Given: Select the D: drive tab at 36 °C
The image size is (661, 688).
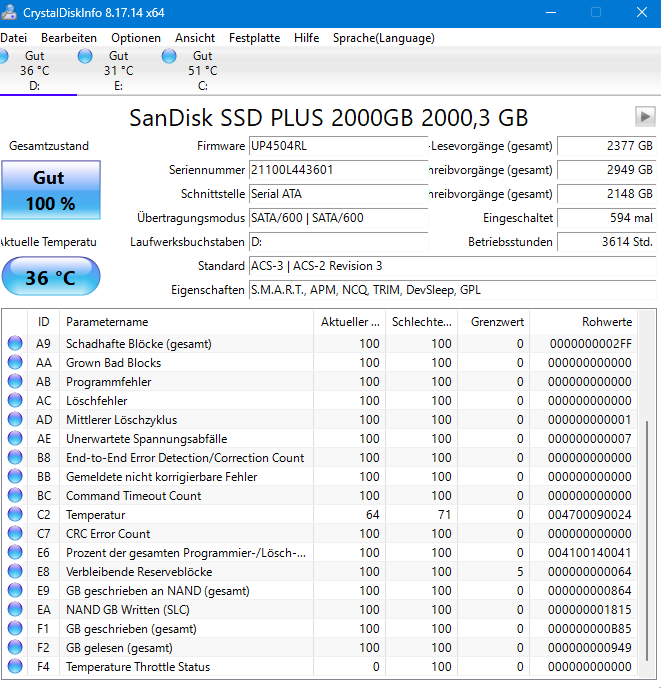Looking at the screenshot, I should coord(35,71).
